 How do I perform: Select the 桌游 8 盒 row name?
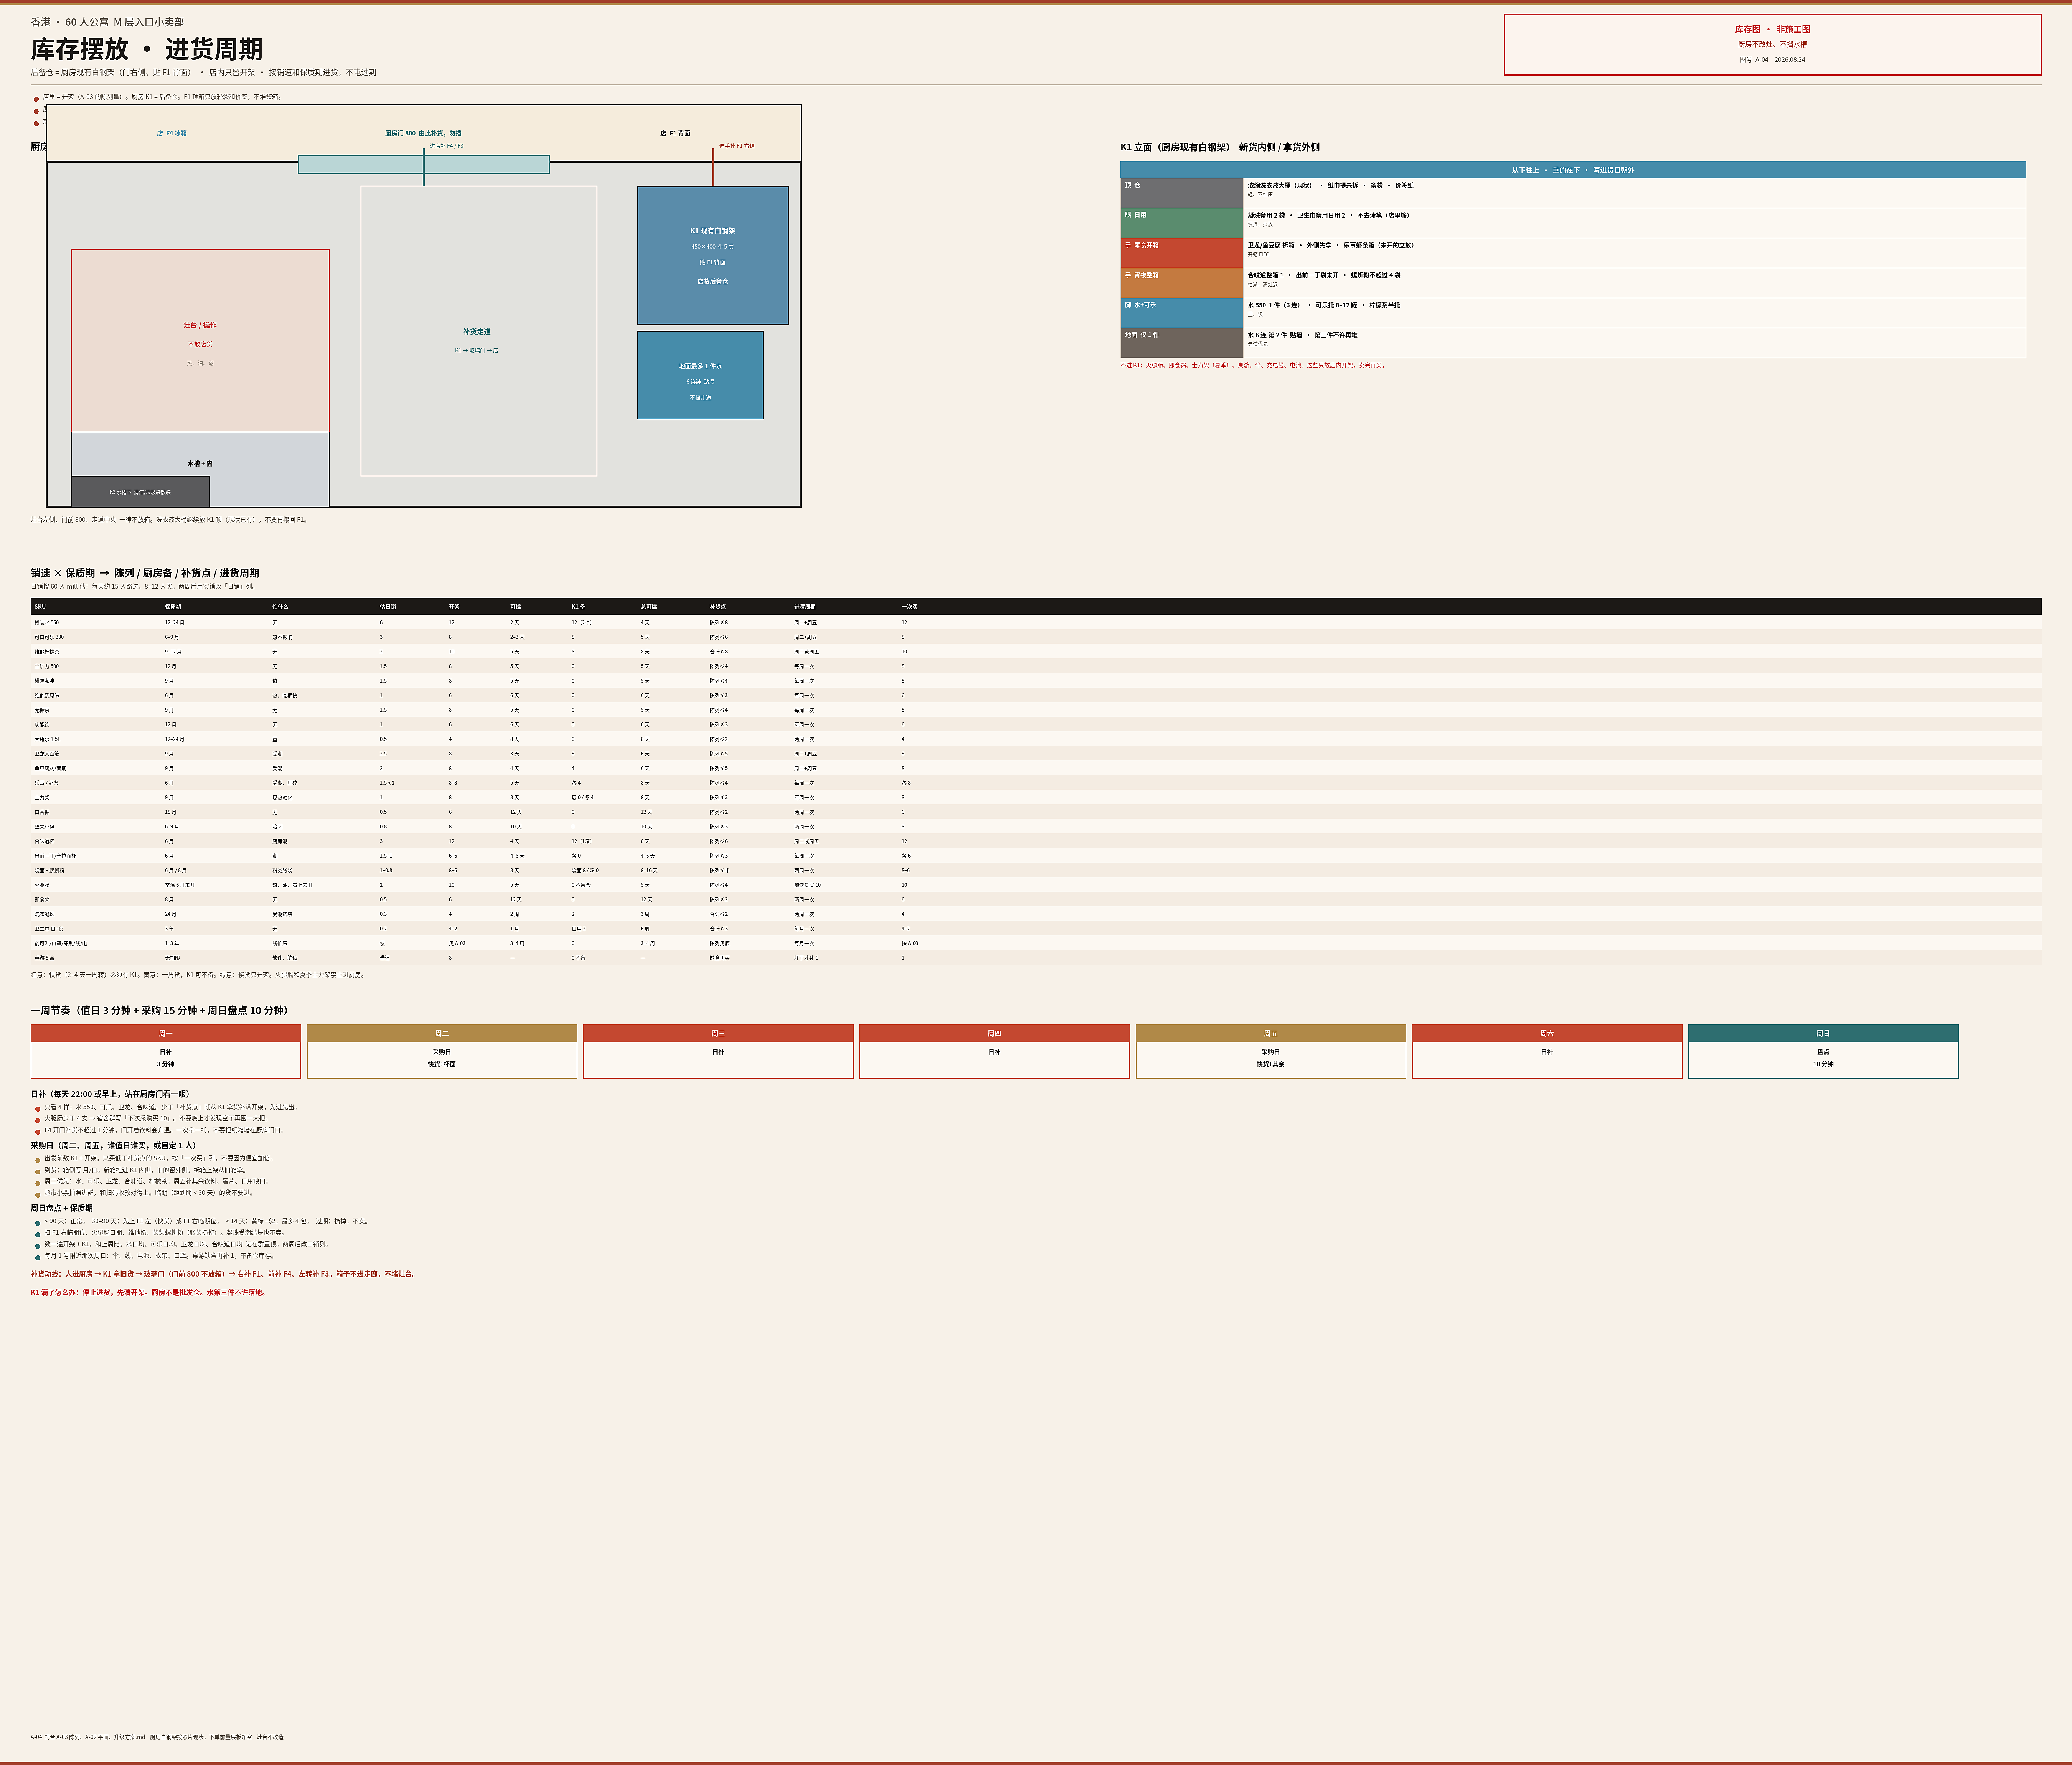coord(45,958)
